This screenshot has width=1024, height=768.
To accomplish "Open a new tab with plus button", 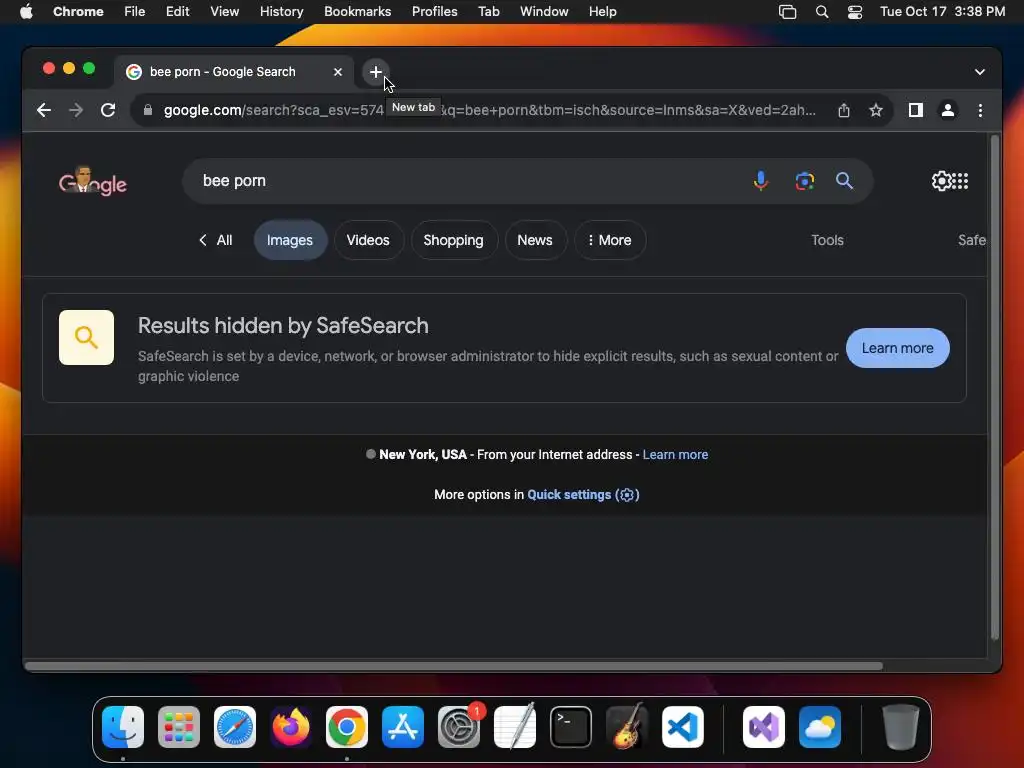I will click(x=376, y=72).
